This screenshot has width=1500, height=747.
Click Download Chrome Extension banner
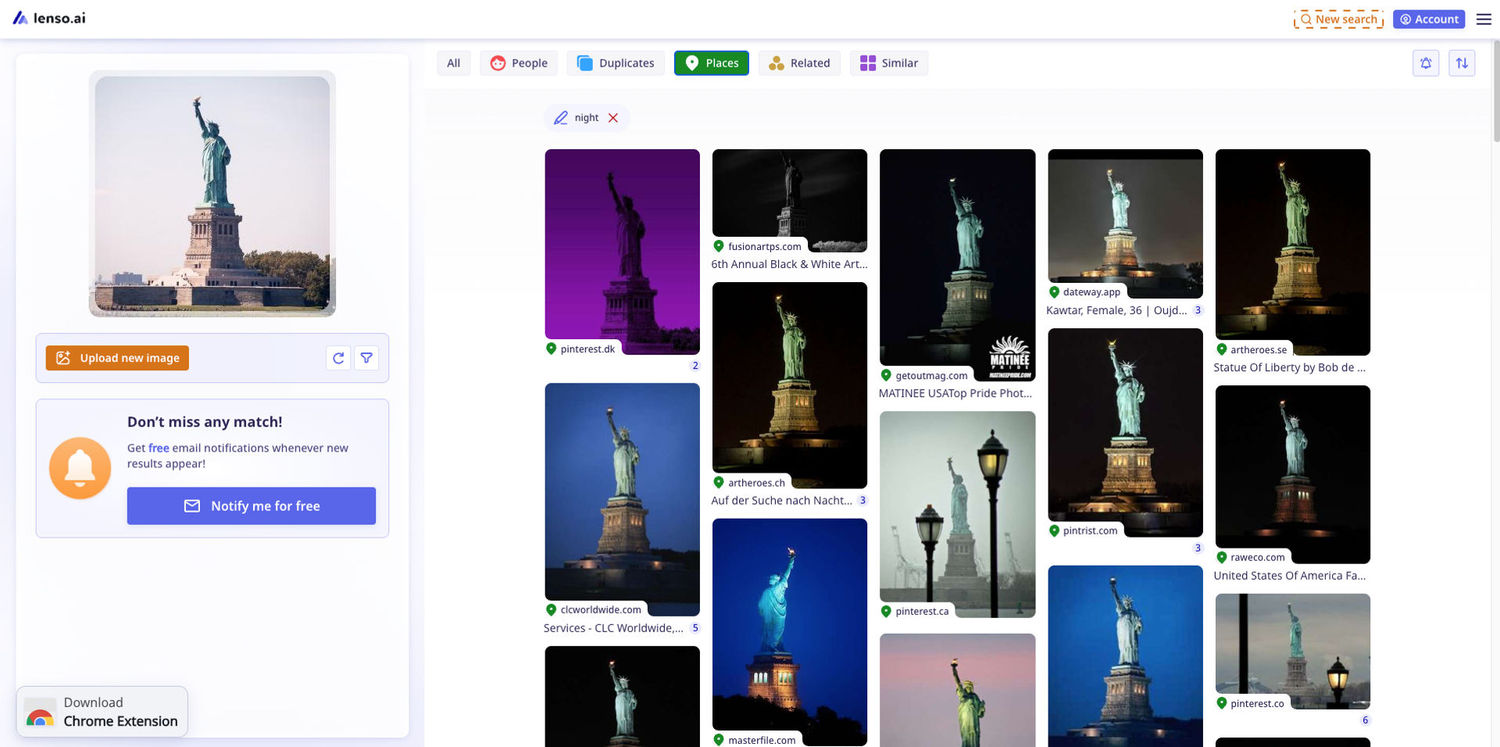(x=102, y=712)
